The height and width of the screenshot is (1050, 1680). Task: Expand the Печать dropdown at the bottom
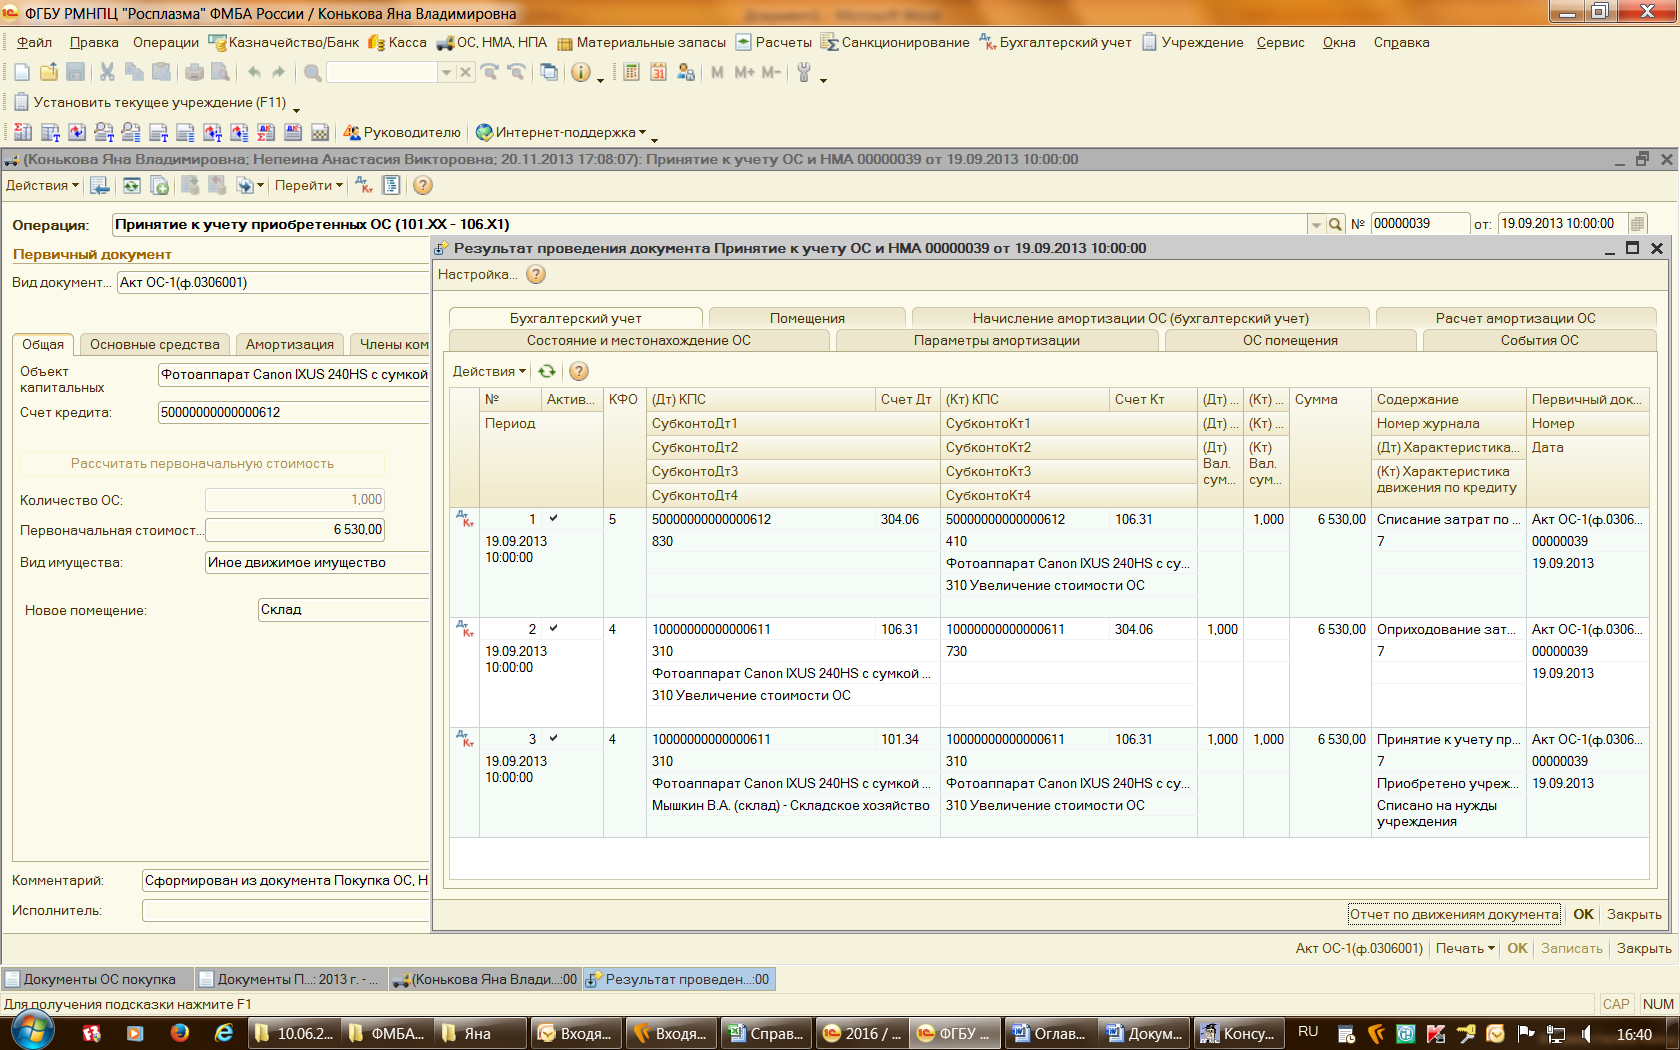tap(1466, 948)
